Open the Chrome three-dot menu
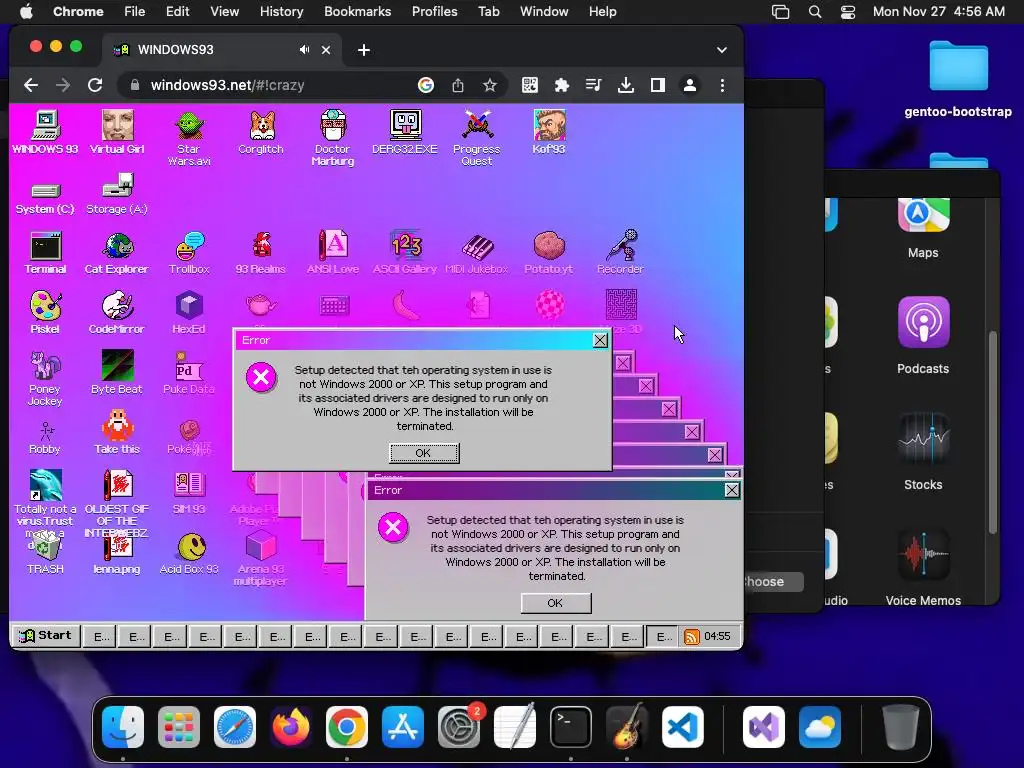 722,85
